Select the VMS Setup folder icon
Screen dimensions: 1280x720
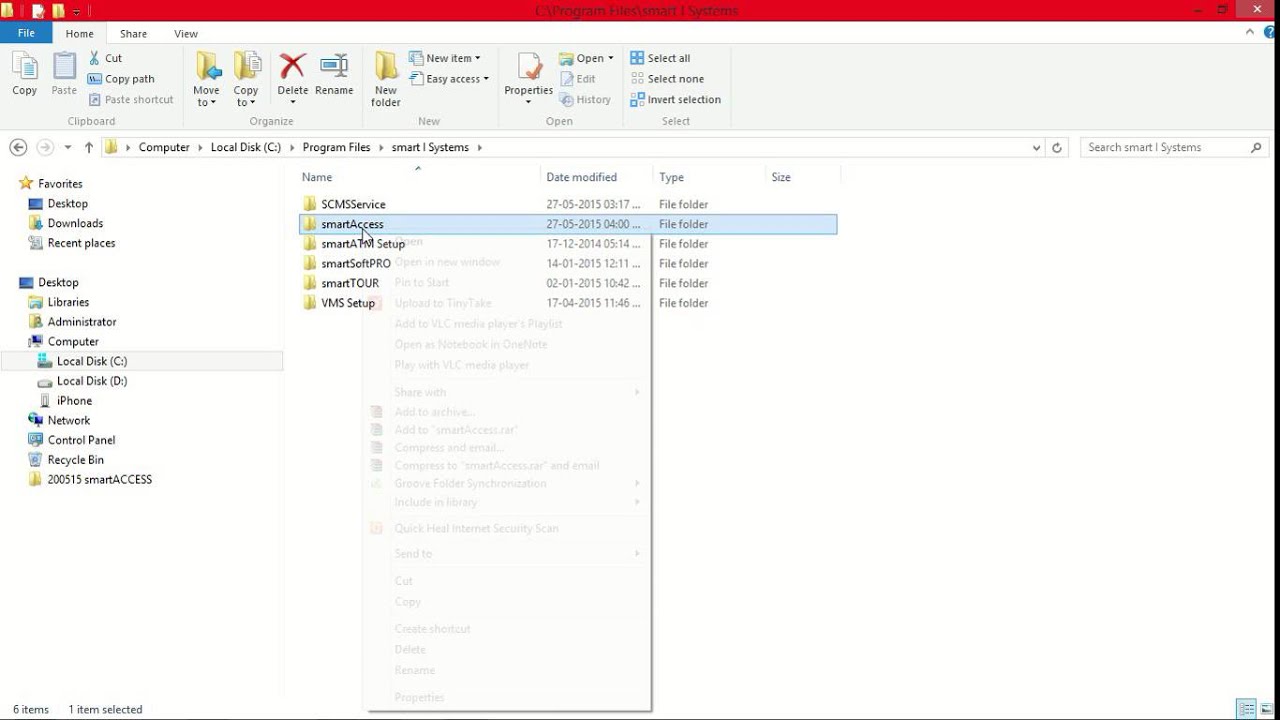pyautogui.click(x=310, y=303)
